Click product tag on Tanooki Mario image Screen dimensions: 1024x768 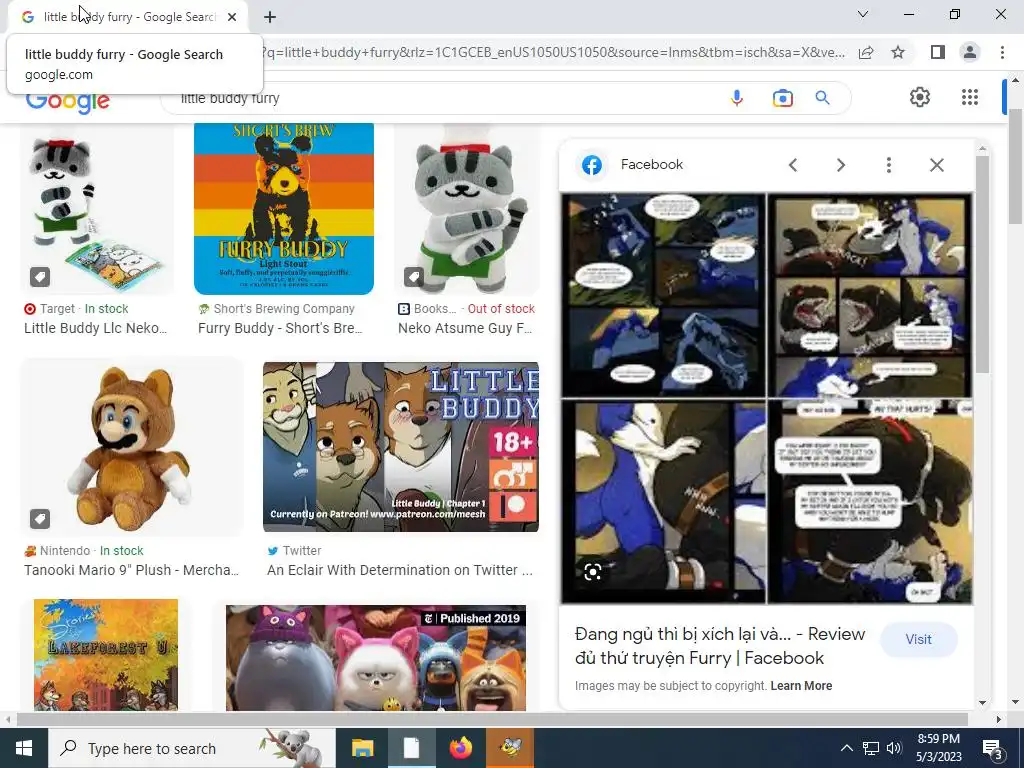40,519
